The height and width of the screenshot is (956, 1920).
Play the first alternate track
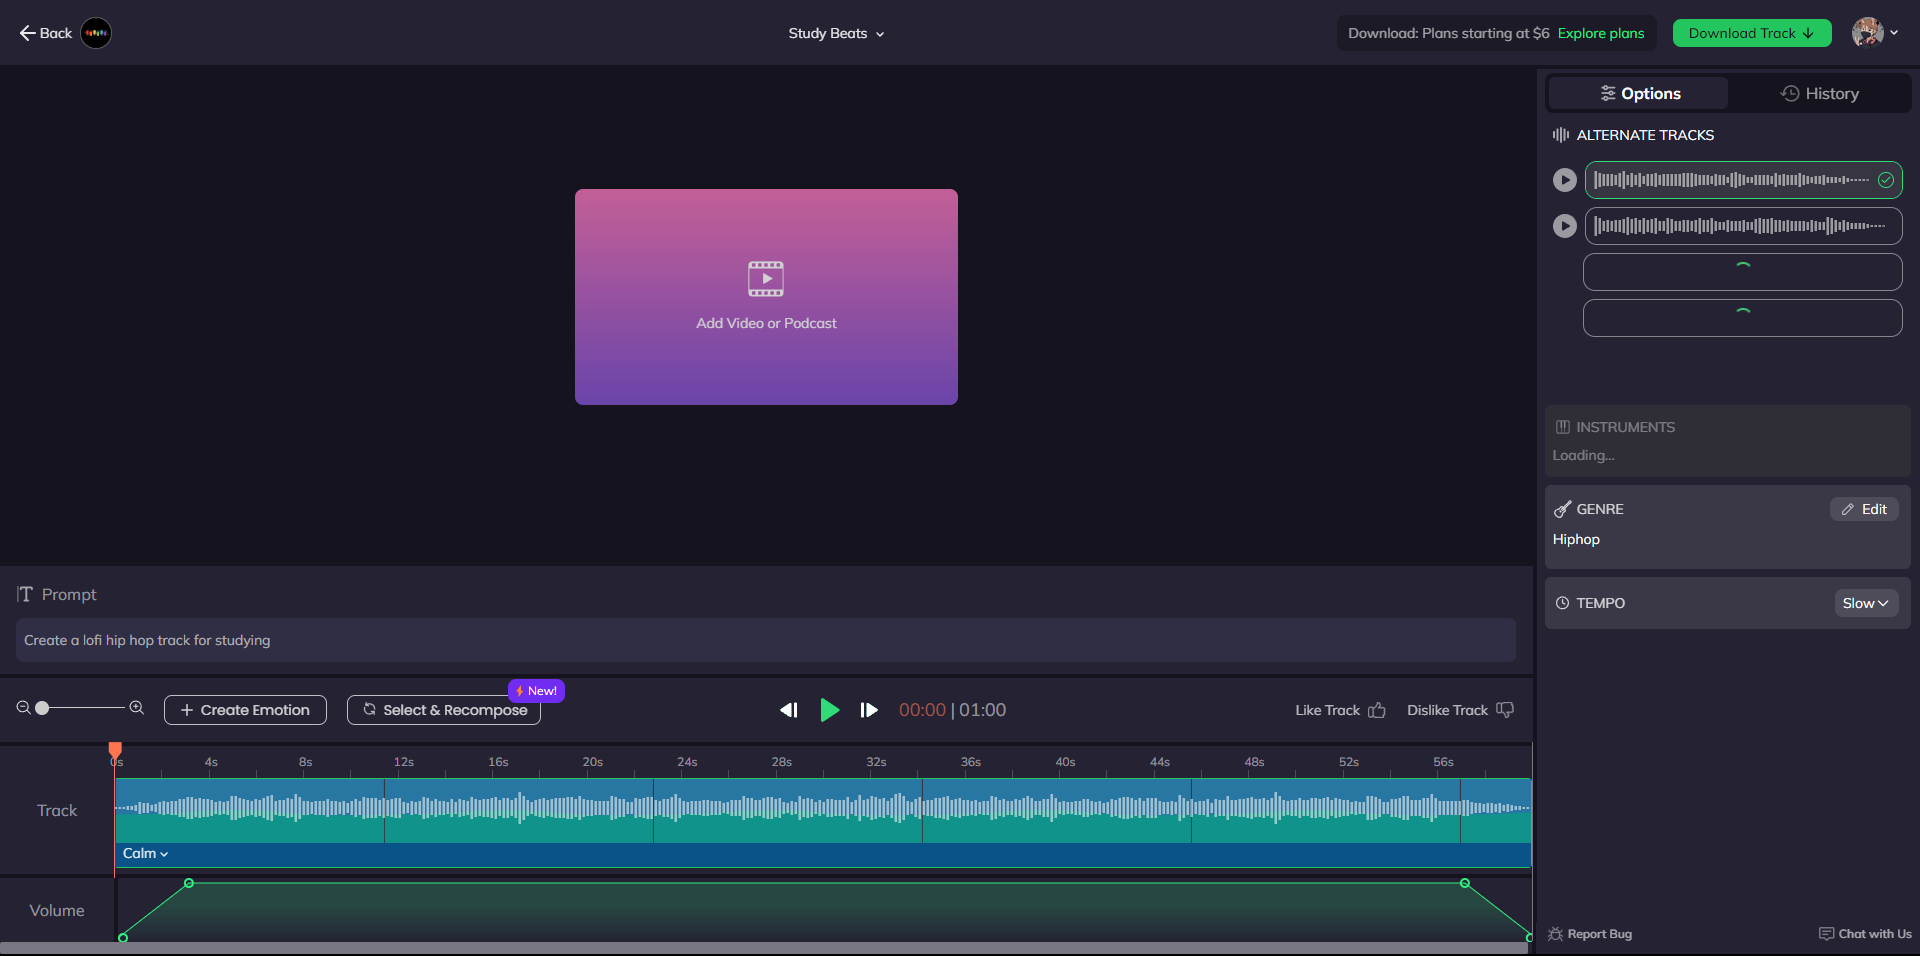pyautogui.click(x=1565, y=180)
